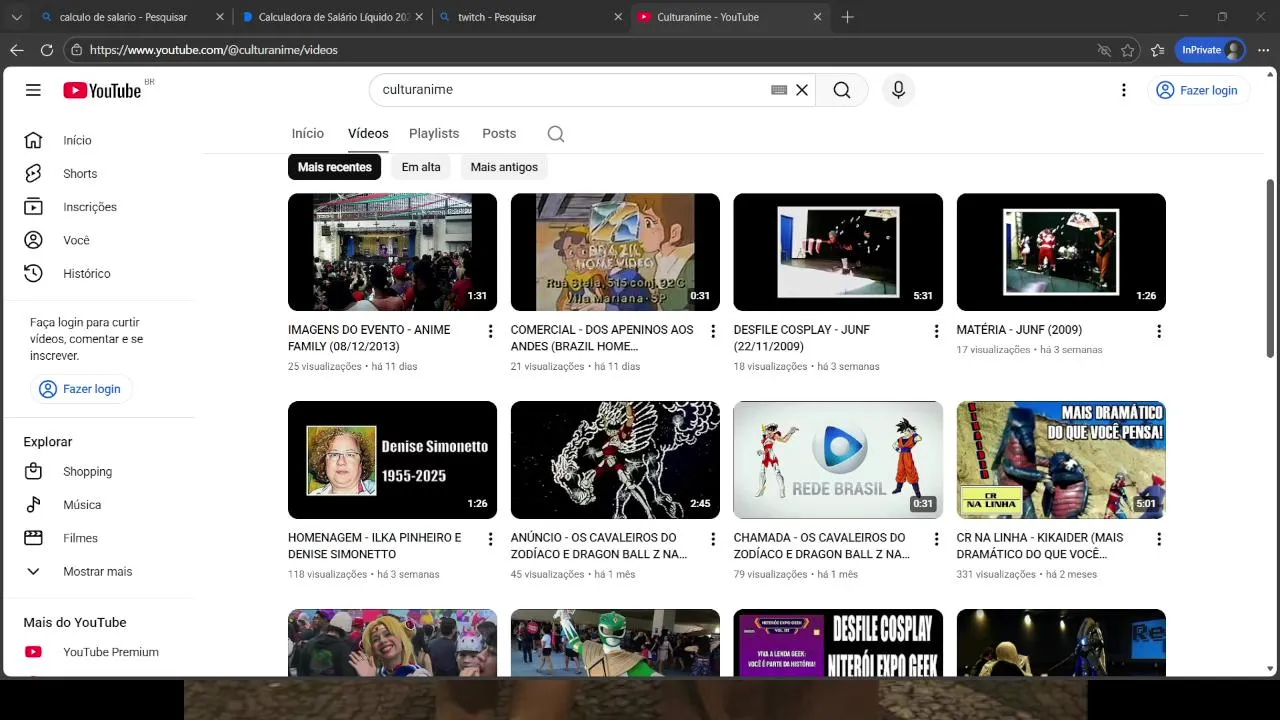The image size is (1280, 720).
Task: Open the browser favorites list icon
Action: [1158, 50]
